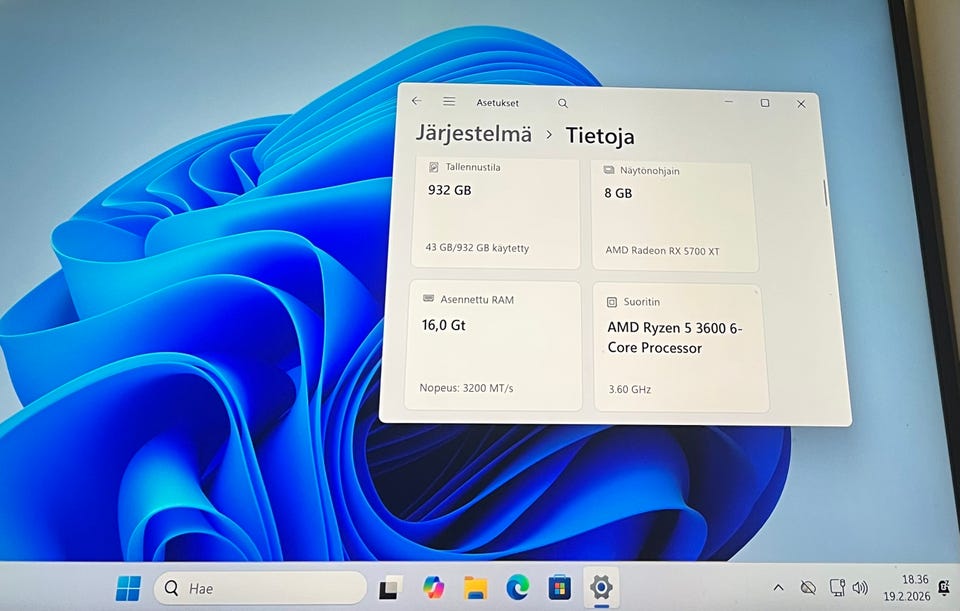
Task: Open the notification bell tray icon
Action: click(943, 587)
